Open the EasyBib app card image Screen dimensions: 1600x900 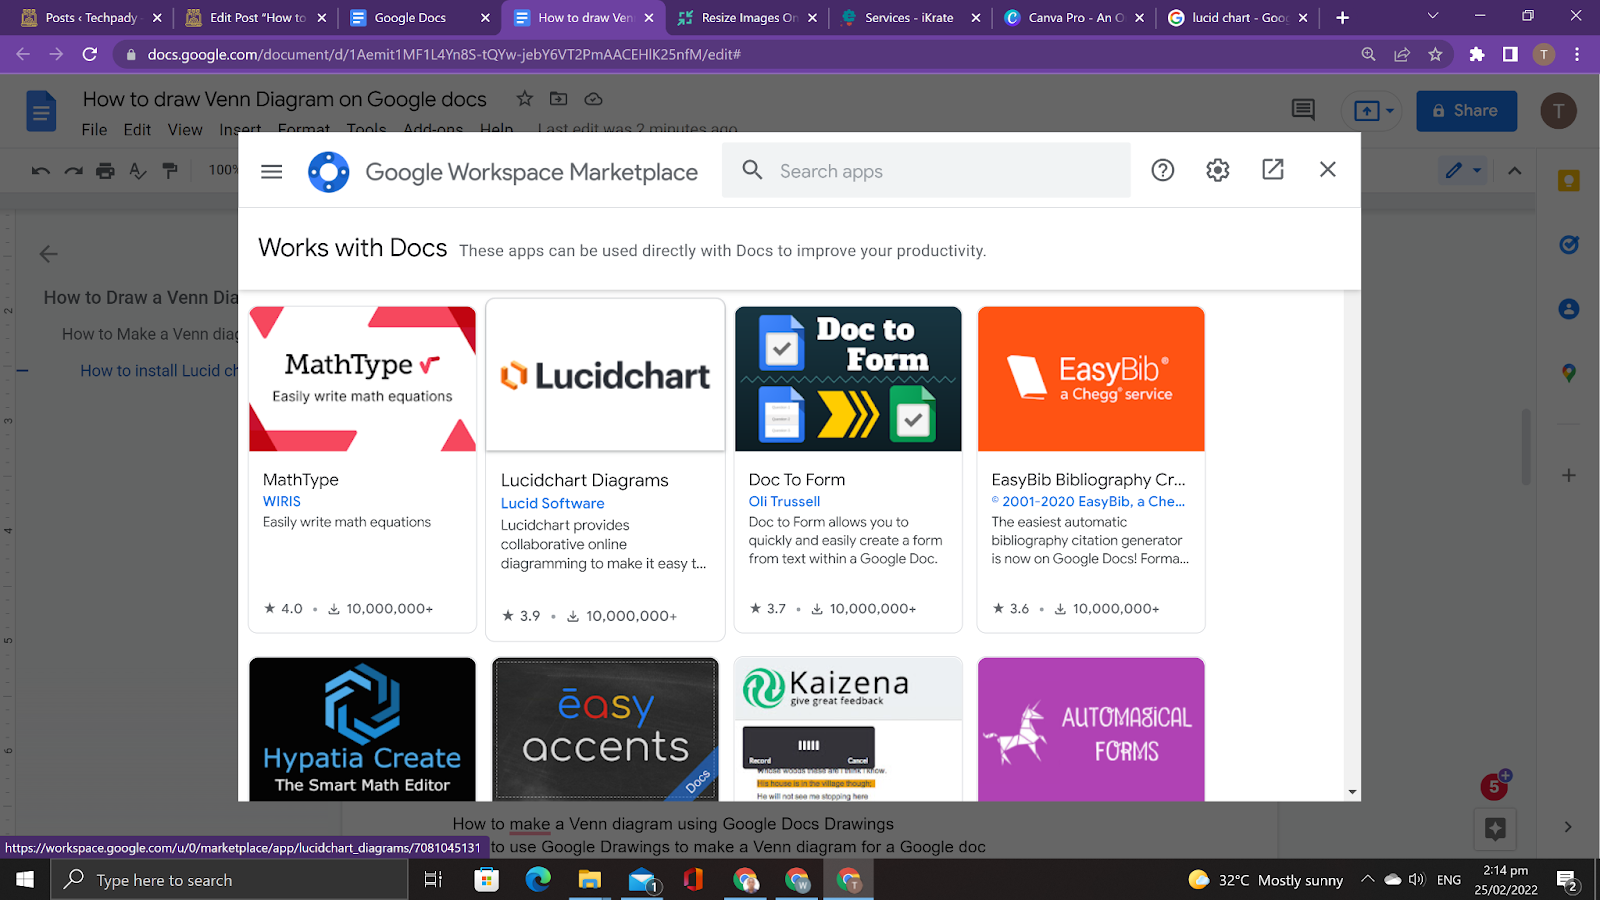1091,379
